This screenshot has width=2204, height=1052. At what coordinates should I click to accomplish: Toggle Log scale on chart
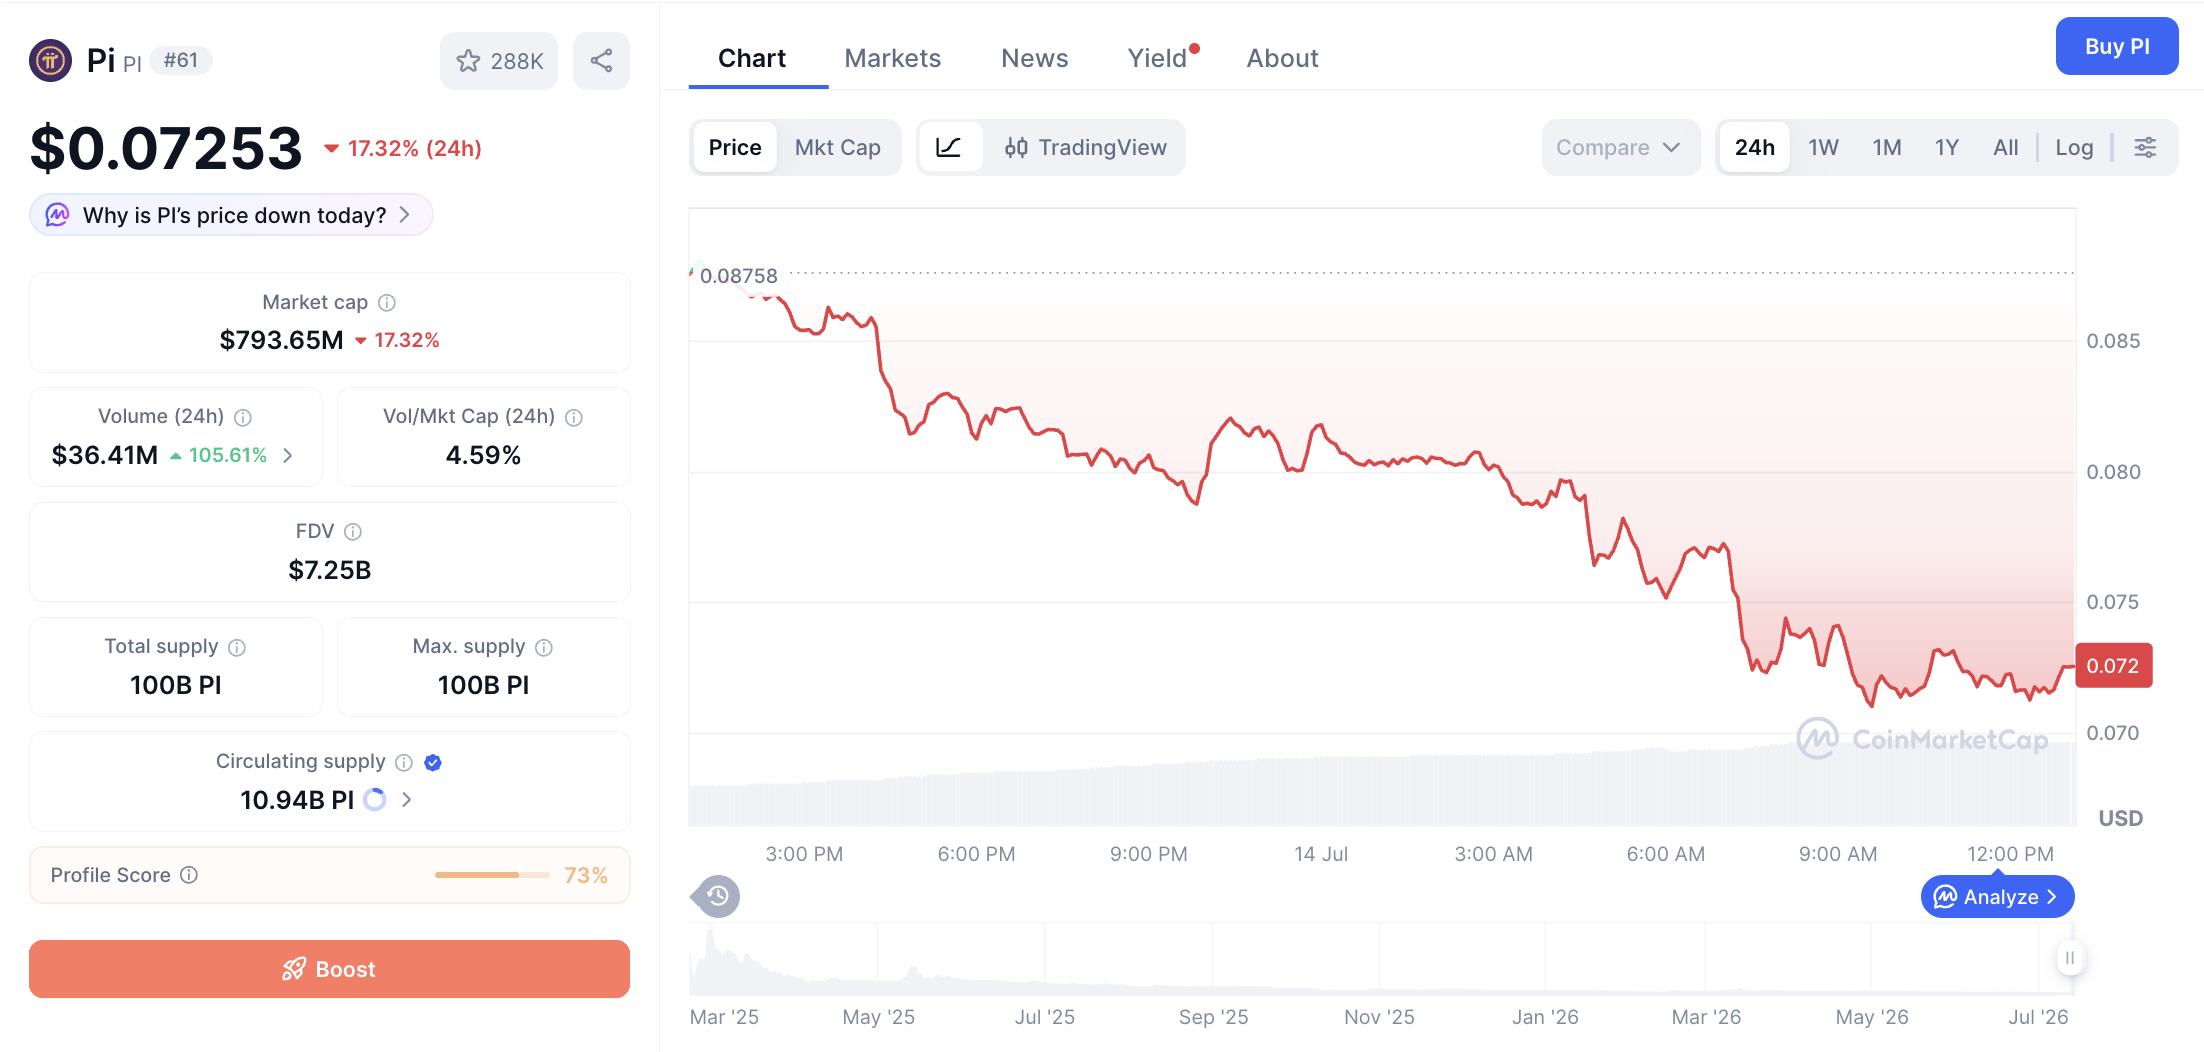coord(2074,147)
